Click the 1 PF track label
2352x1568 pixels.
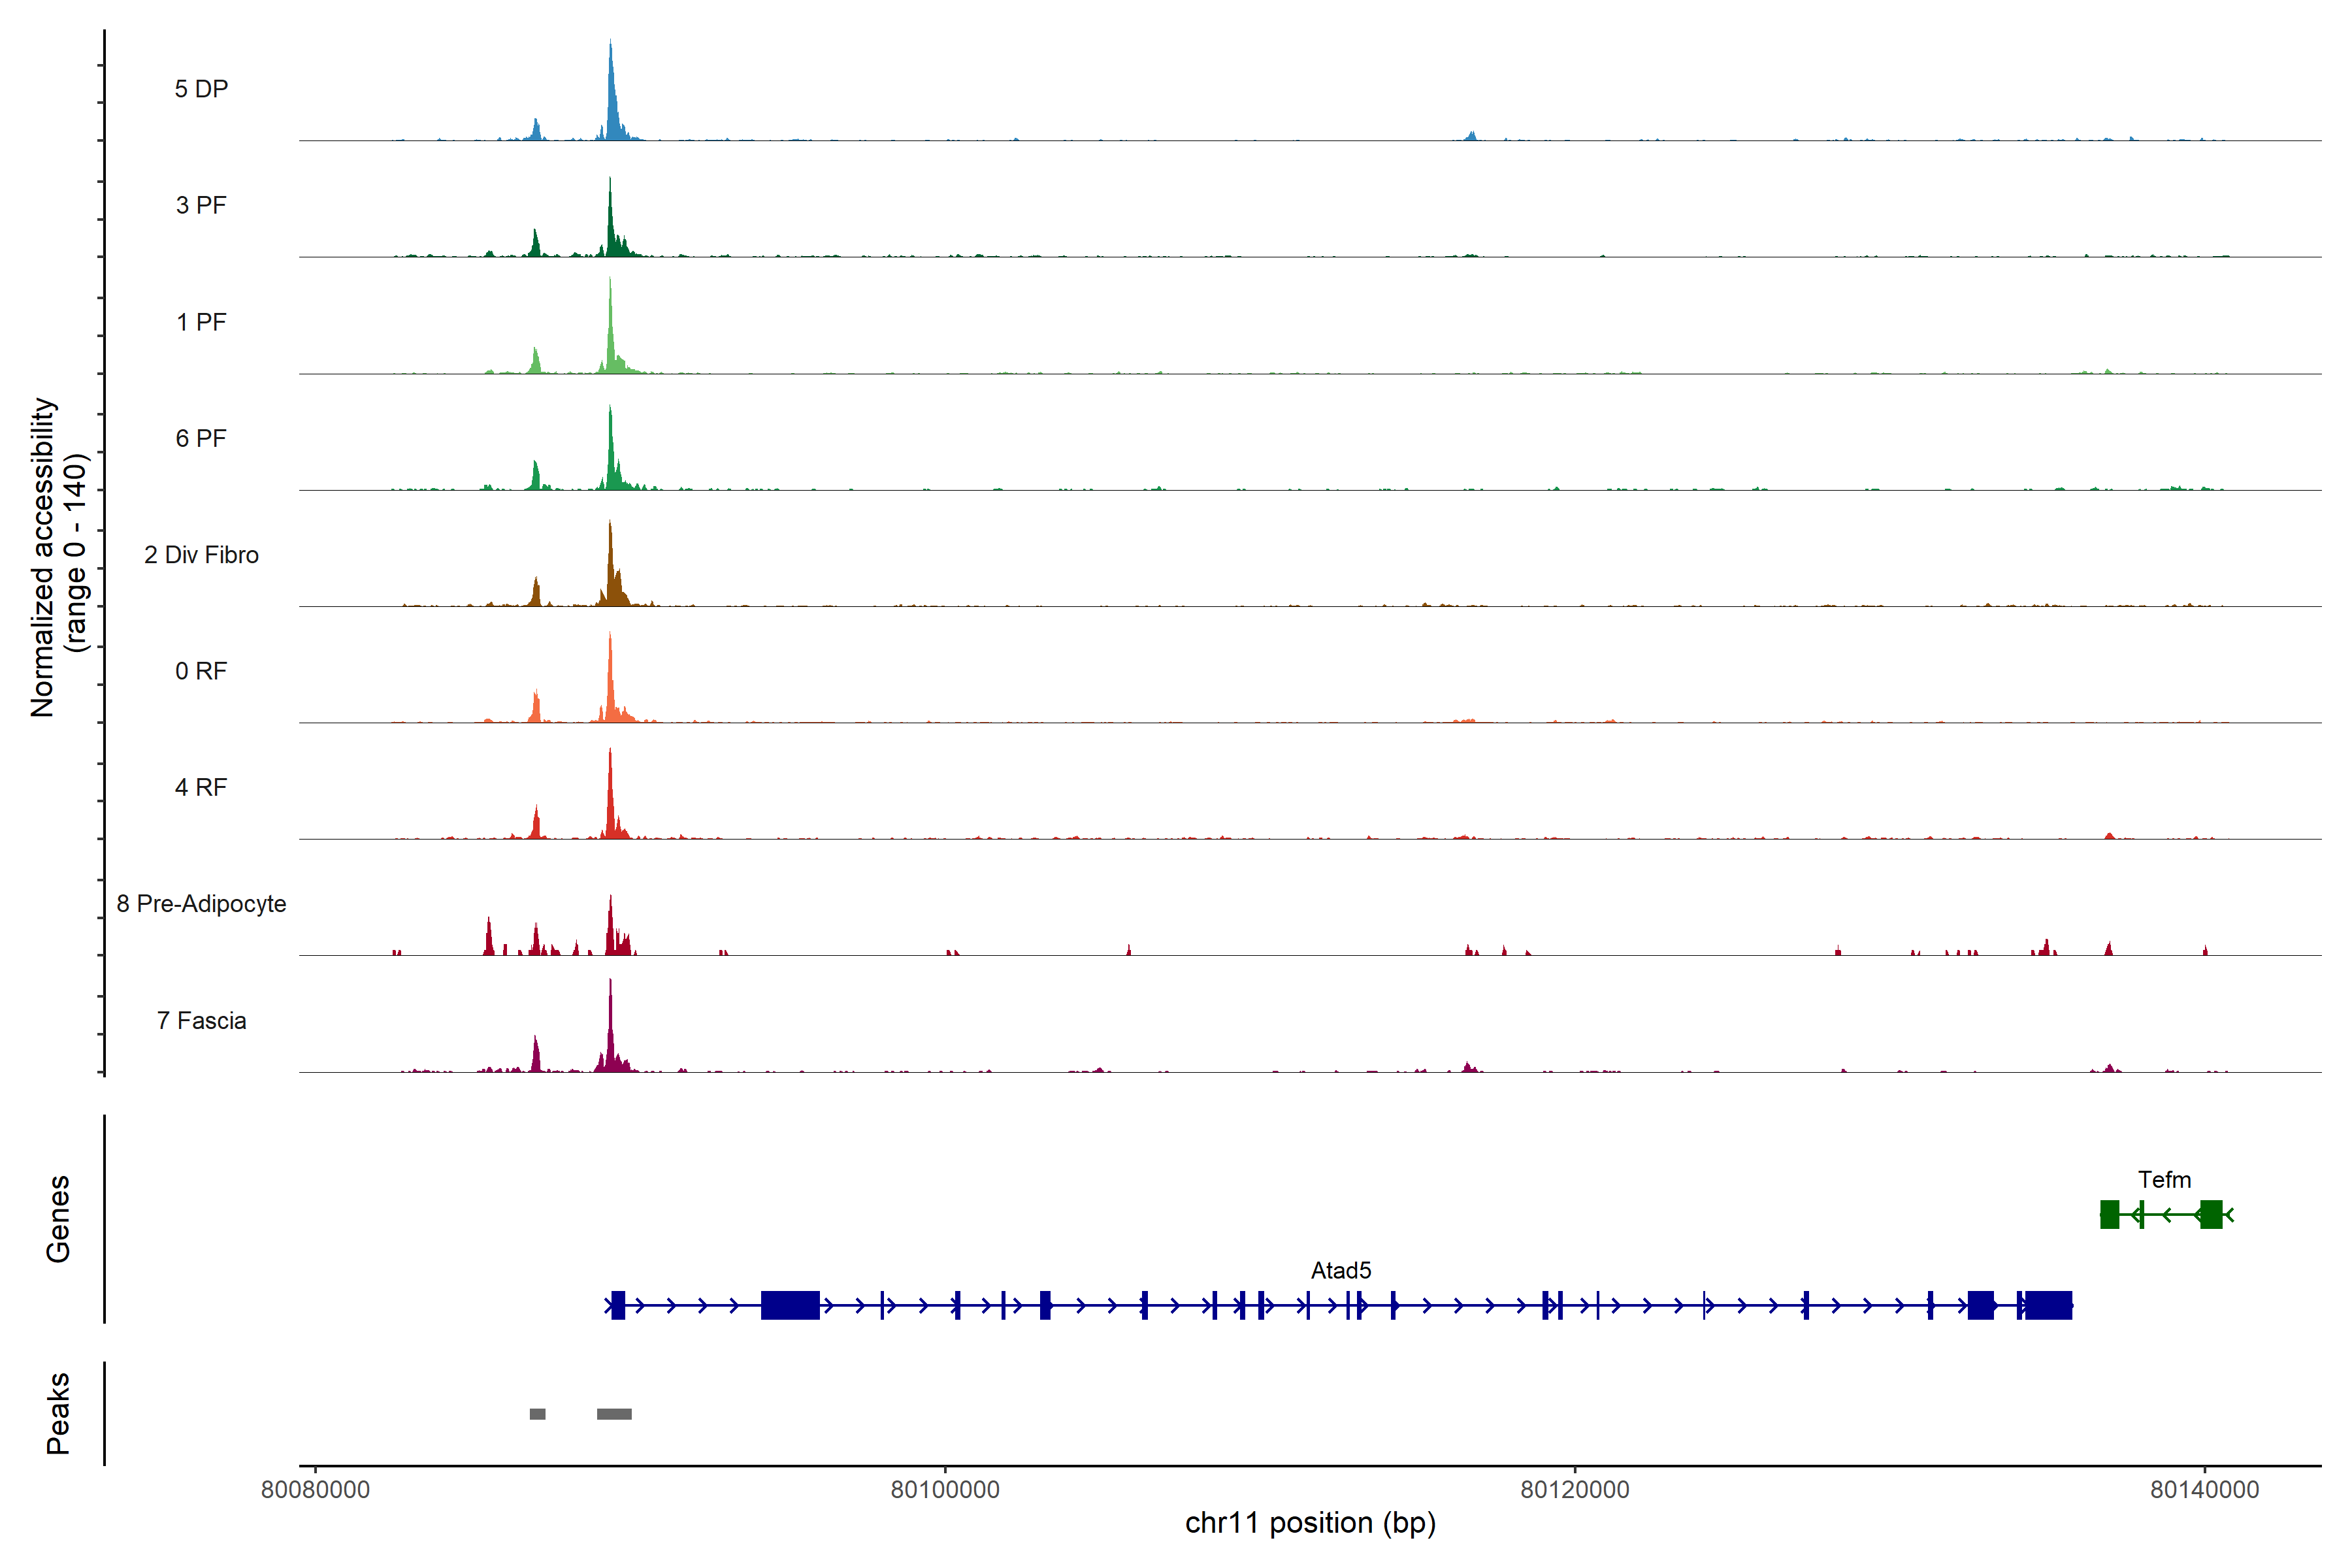coord(201,322)
